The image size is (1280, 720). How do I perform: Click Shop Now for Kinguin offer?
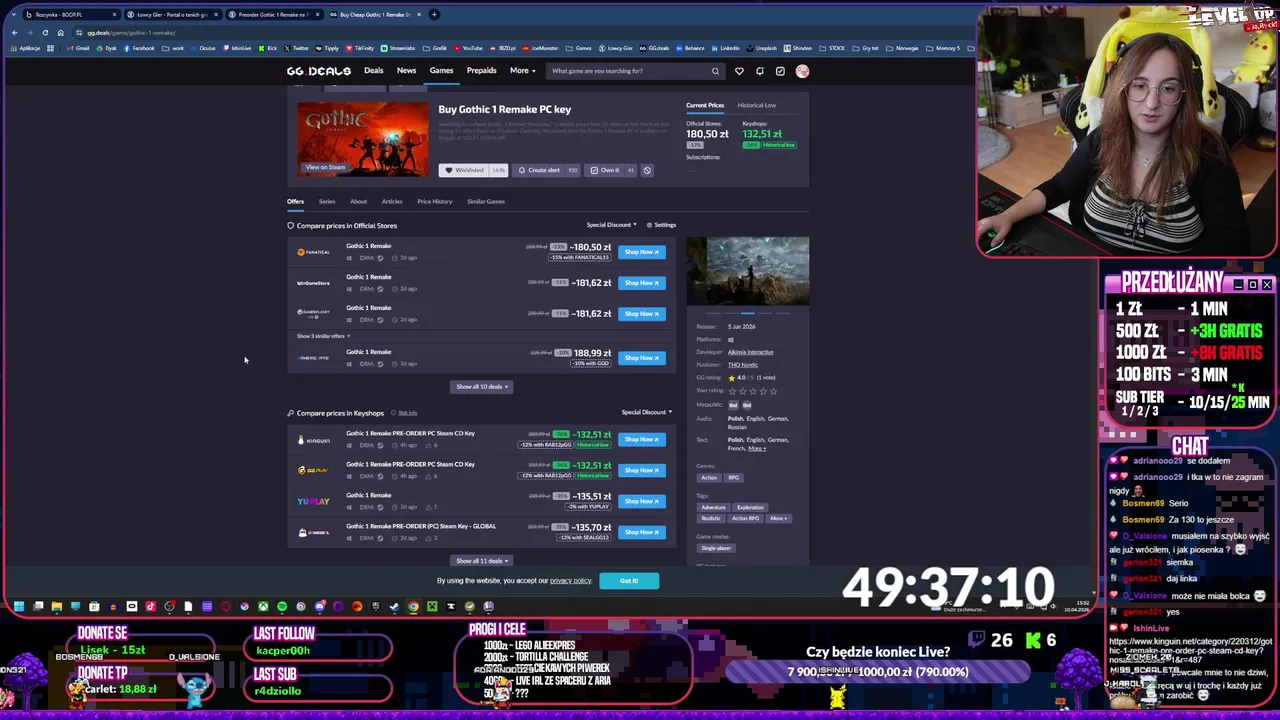(x=642, y=439)
